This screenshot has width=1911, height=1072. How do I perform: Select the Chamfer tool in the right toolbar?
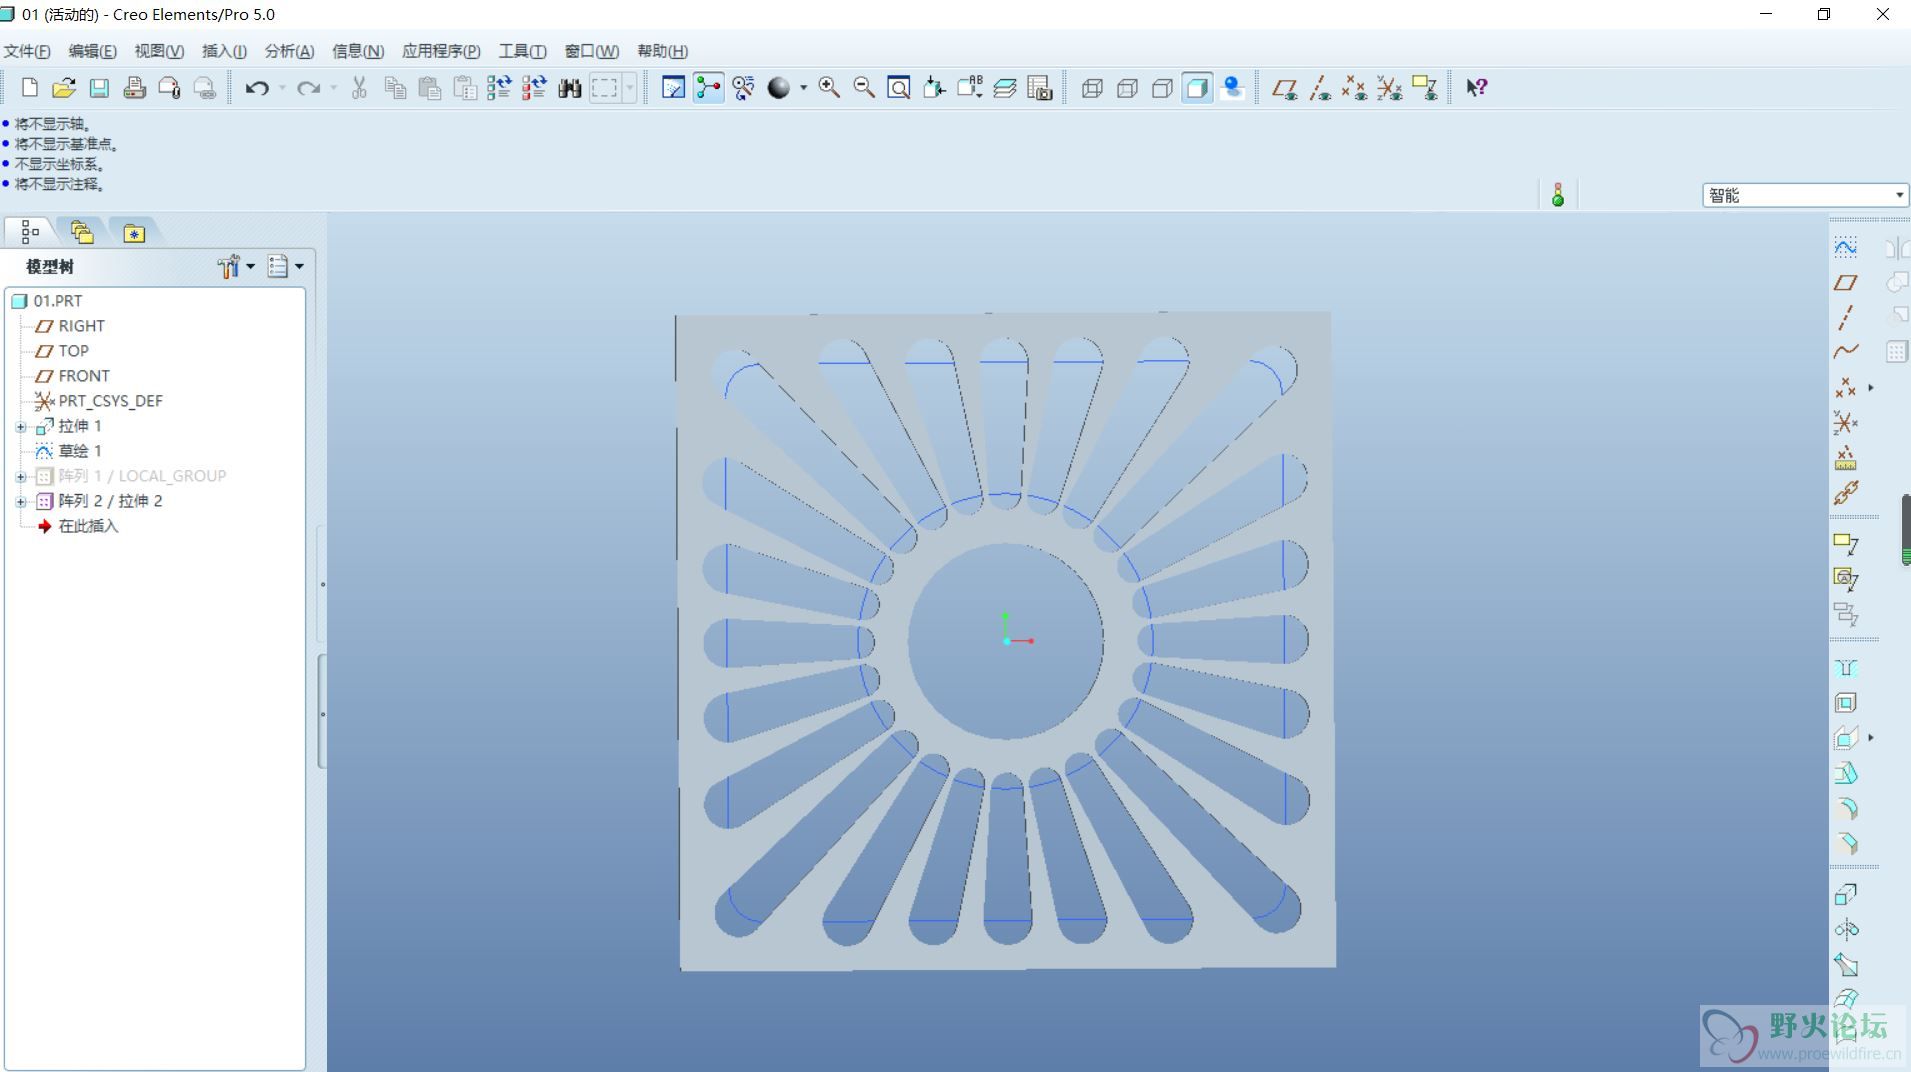pyautogui.click(x=1846, y=843)
